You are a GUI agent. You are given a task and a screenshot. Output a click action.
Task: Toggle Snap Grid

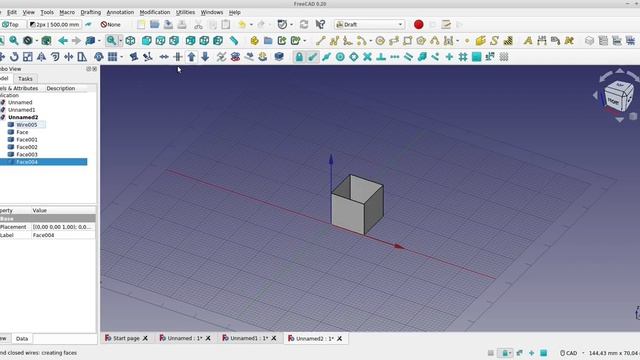click(463, 57)
